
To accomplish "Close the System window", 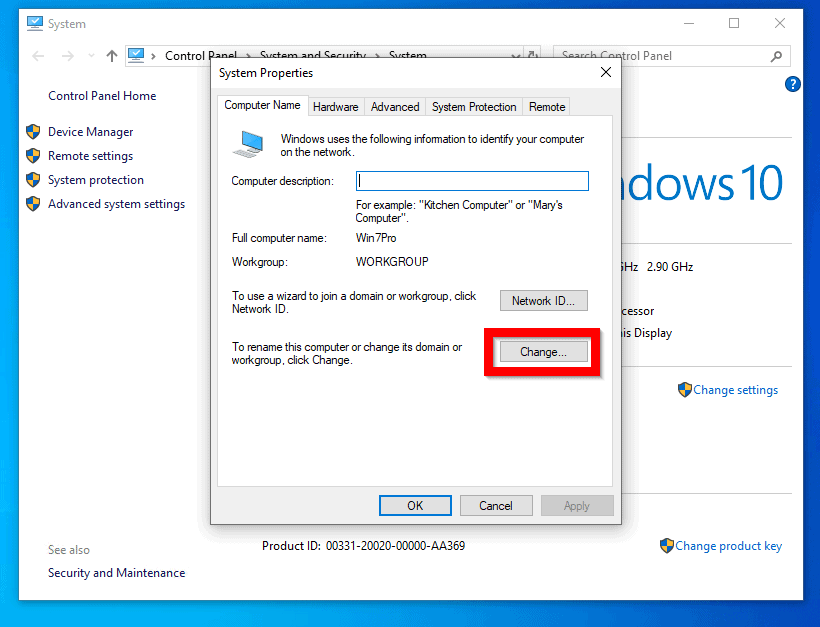I will coord(780,24).
